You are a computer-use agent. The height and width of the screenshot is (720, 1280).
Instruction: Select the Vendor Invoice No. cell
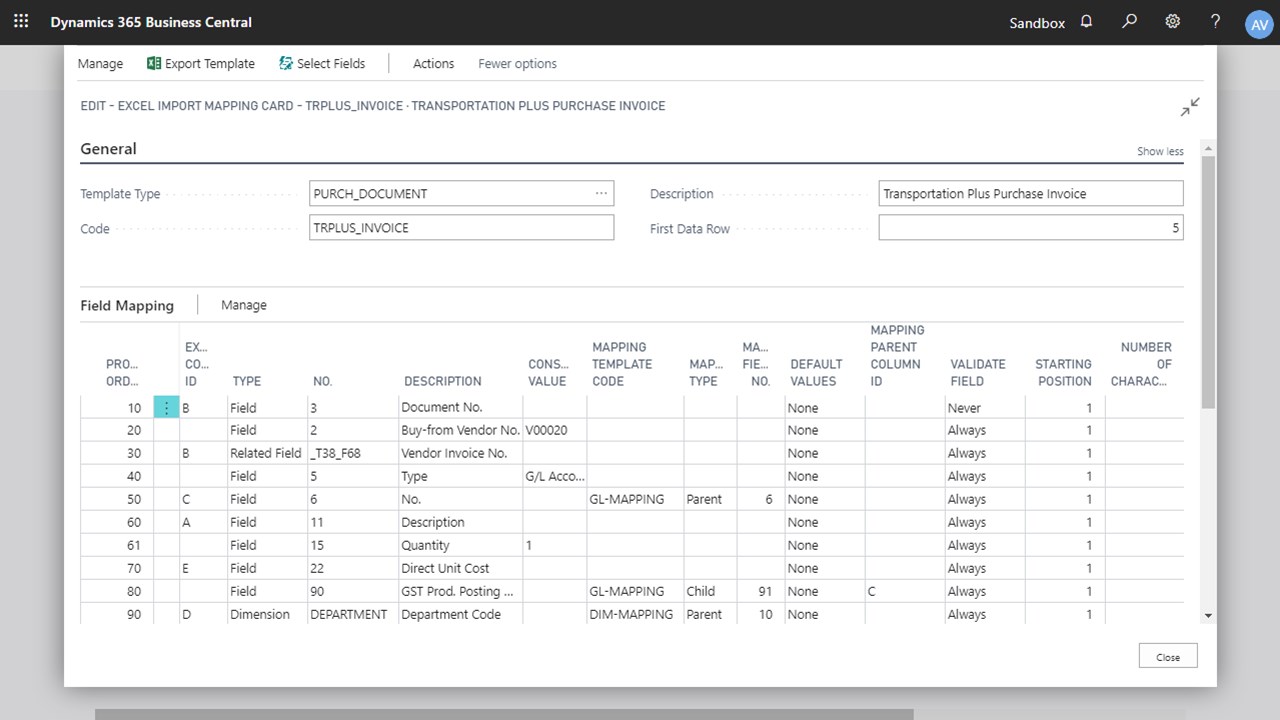point(460,453)
